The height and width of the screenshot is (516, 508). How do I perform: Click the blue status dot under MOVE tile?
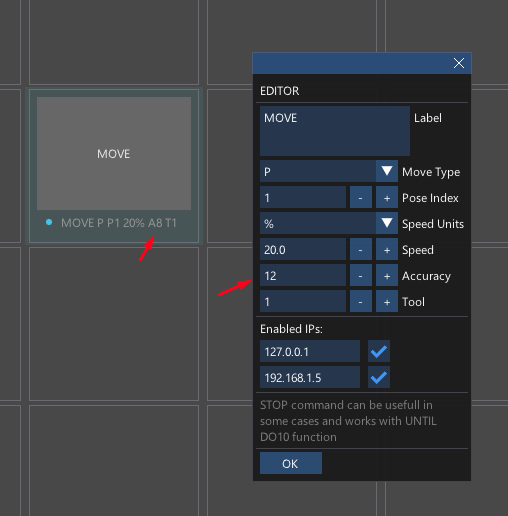coord(49,222)
